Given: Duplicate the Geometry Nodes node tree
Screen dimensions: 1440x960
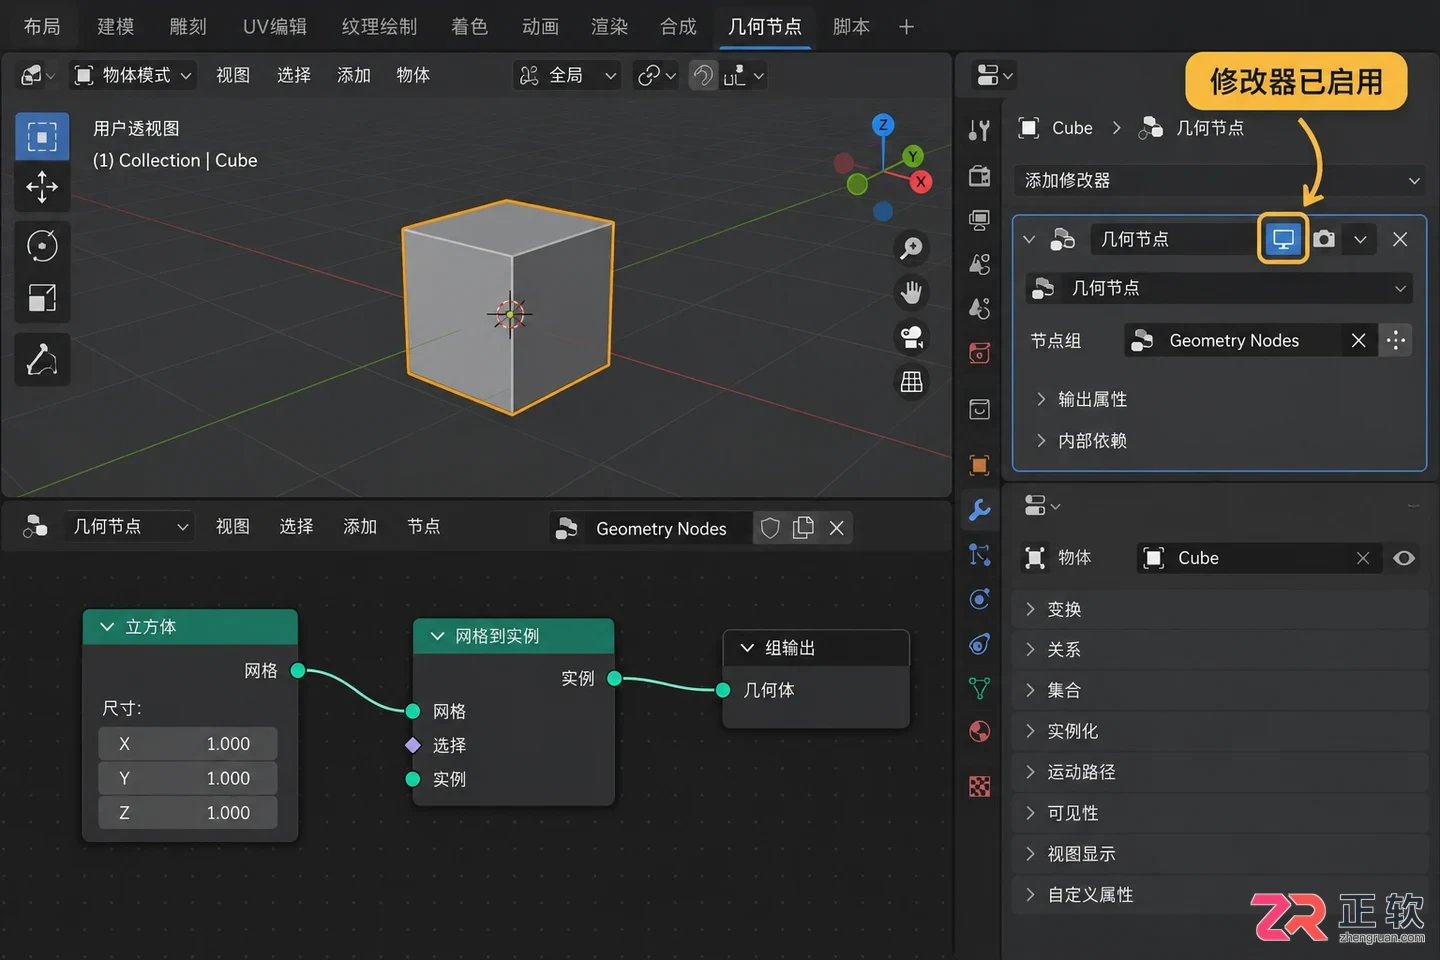Looking at the screenshot, I should click(x=803, y=528).
